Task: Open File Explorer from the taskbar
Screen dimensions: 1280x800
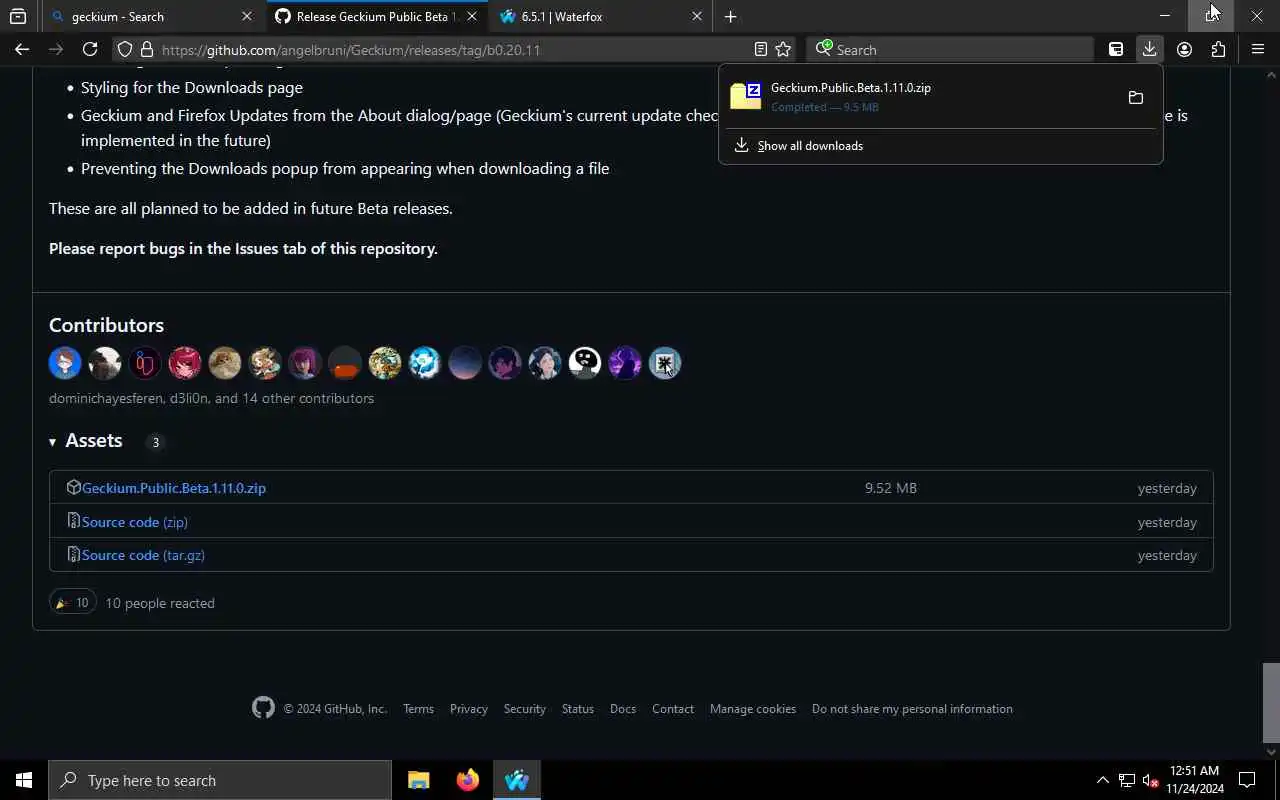Action: [x=418, y=780]
